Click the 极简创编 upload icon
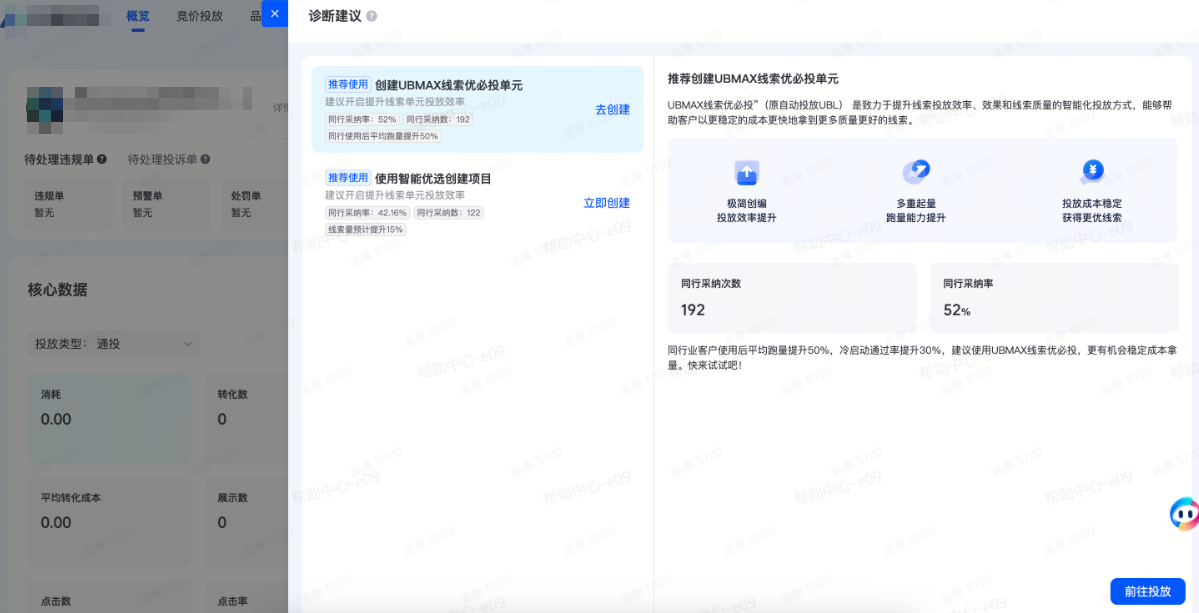This screenshot has height=613, width=1199. (746, 174)
